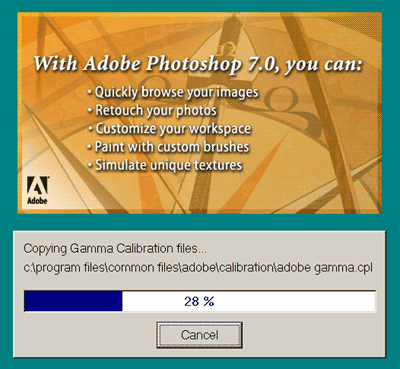This screenshot has height=369, width=400.
Task: Click the filled blue progress bar portion
Action: click(73, 301)
